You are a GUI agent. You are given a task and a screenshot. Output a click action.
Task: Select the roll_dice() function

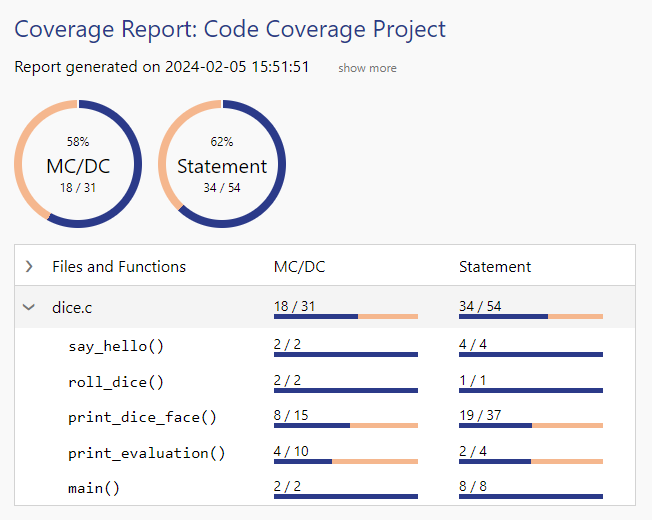(116, 382)
